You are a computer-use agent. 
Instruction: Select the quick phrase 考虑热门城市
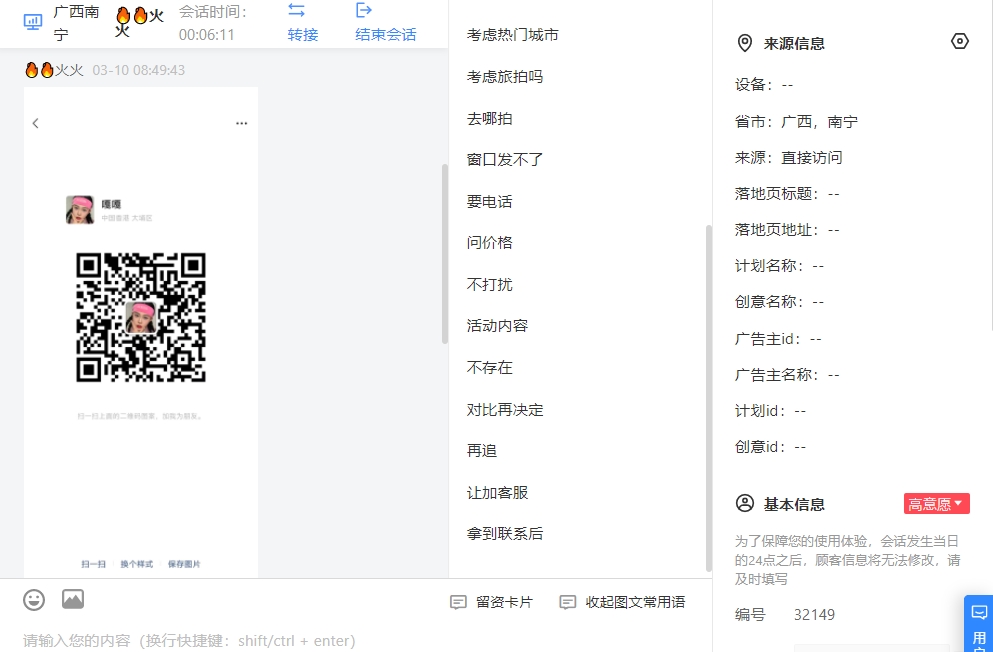pos(512,35)
